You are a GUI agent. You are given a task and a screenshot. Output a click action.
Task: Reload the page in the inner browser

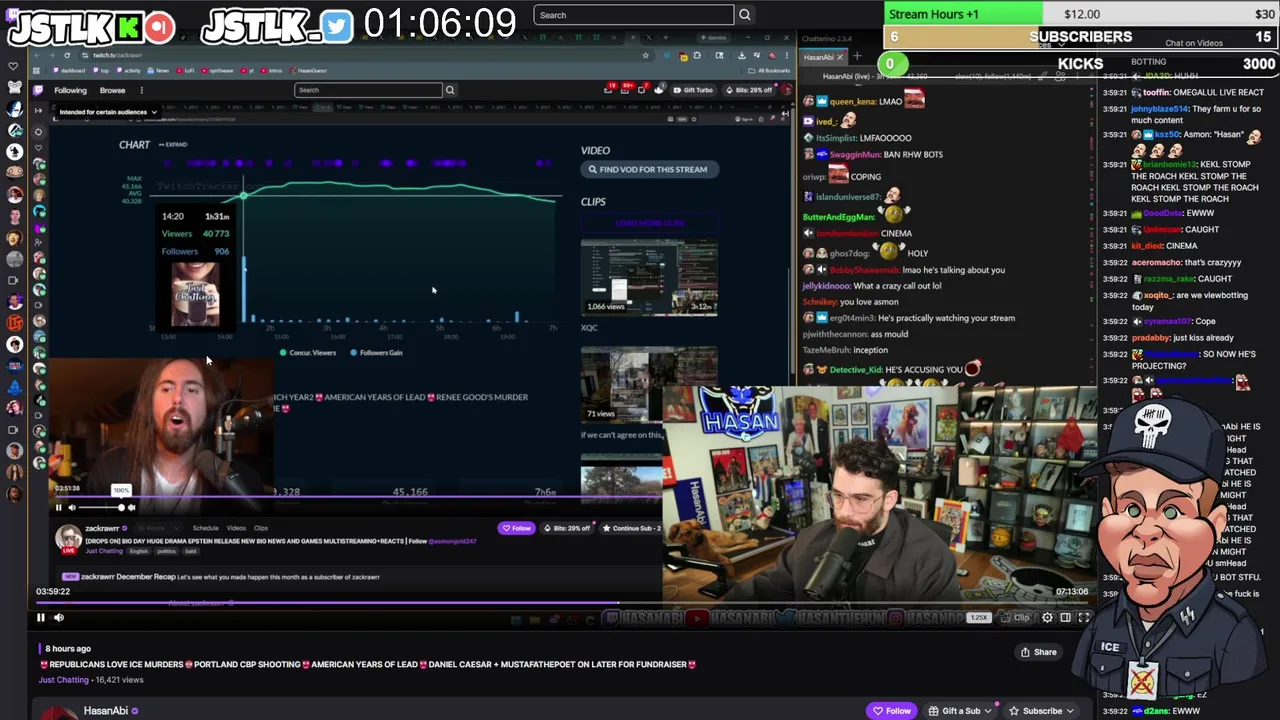coord(67,55)
